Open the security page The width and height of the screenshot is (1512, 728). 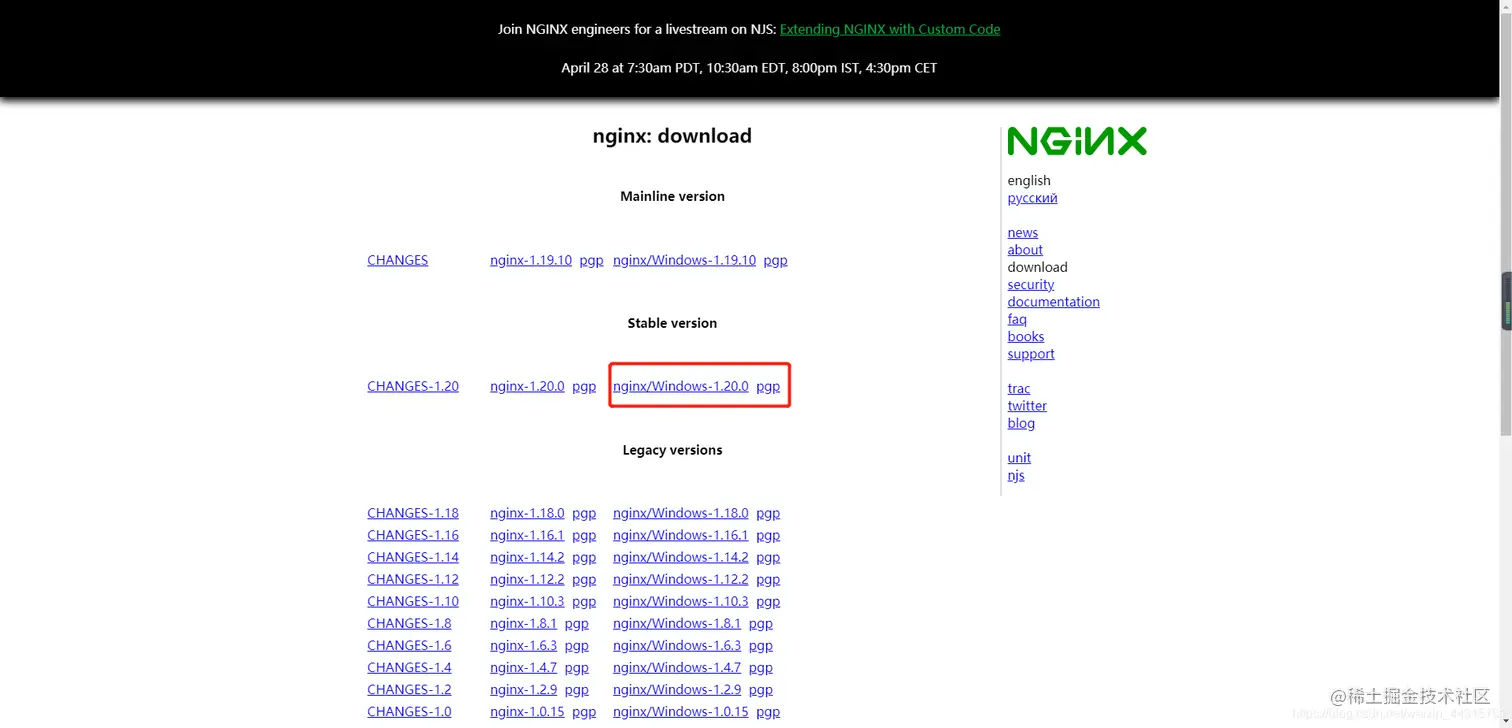pos(1030,285)
